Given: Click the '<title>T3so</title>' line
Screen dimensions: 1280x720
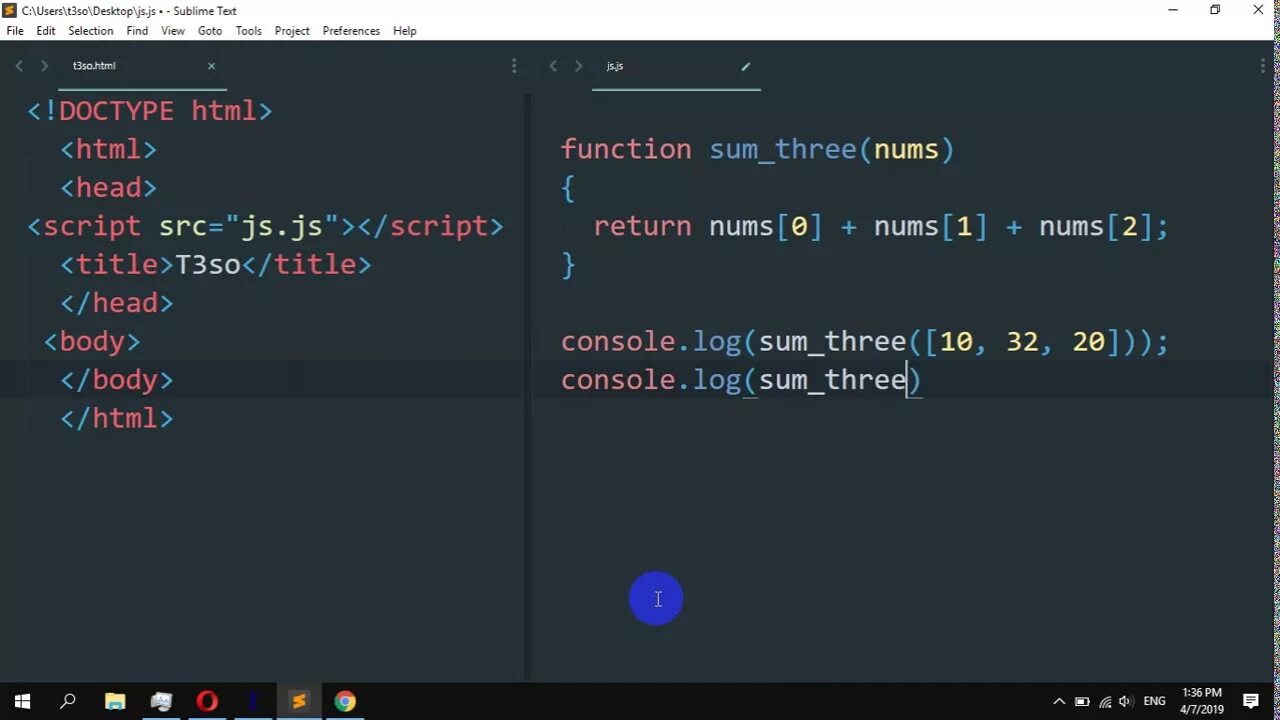Looking at the screenshot, I should click(216, 265).
